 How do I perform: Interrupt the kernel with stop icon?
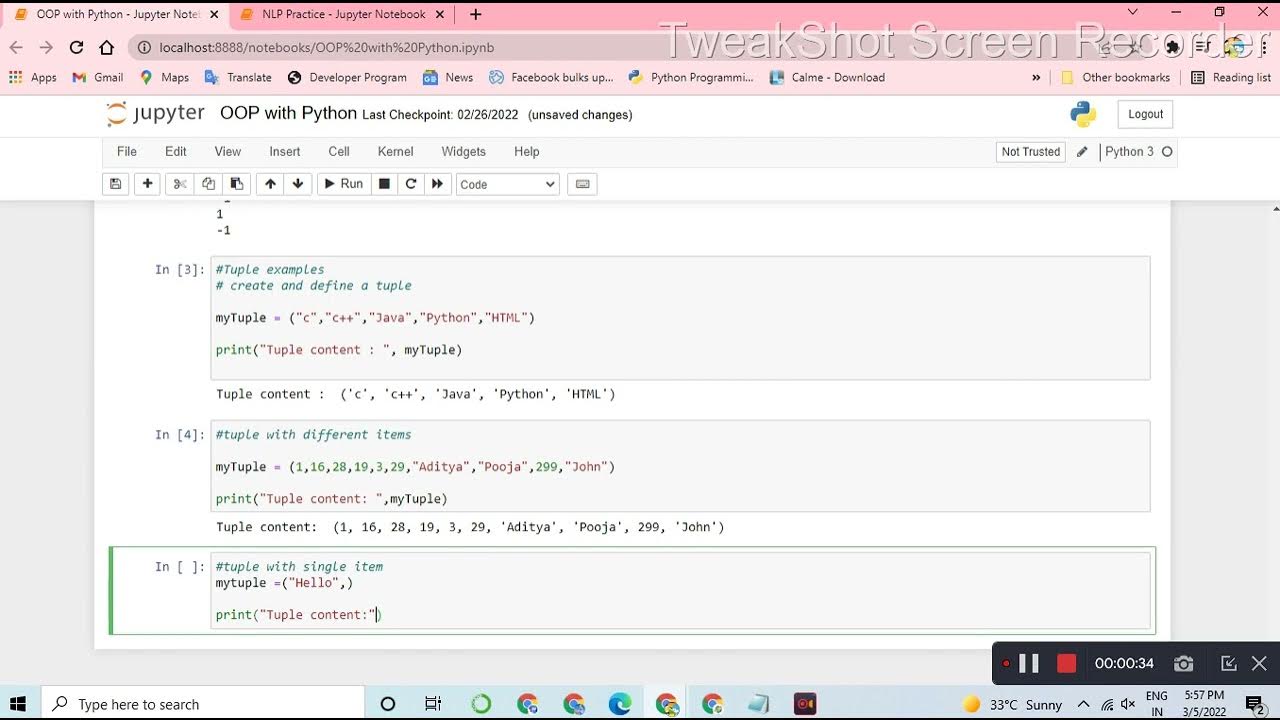pos(384,184)
